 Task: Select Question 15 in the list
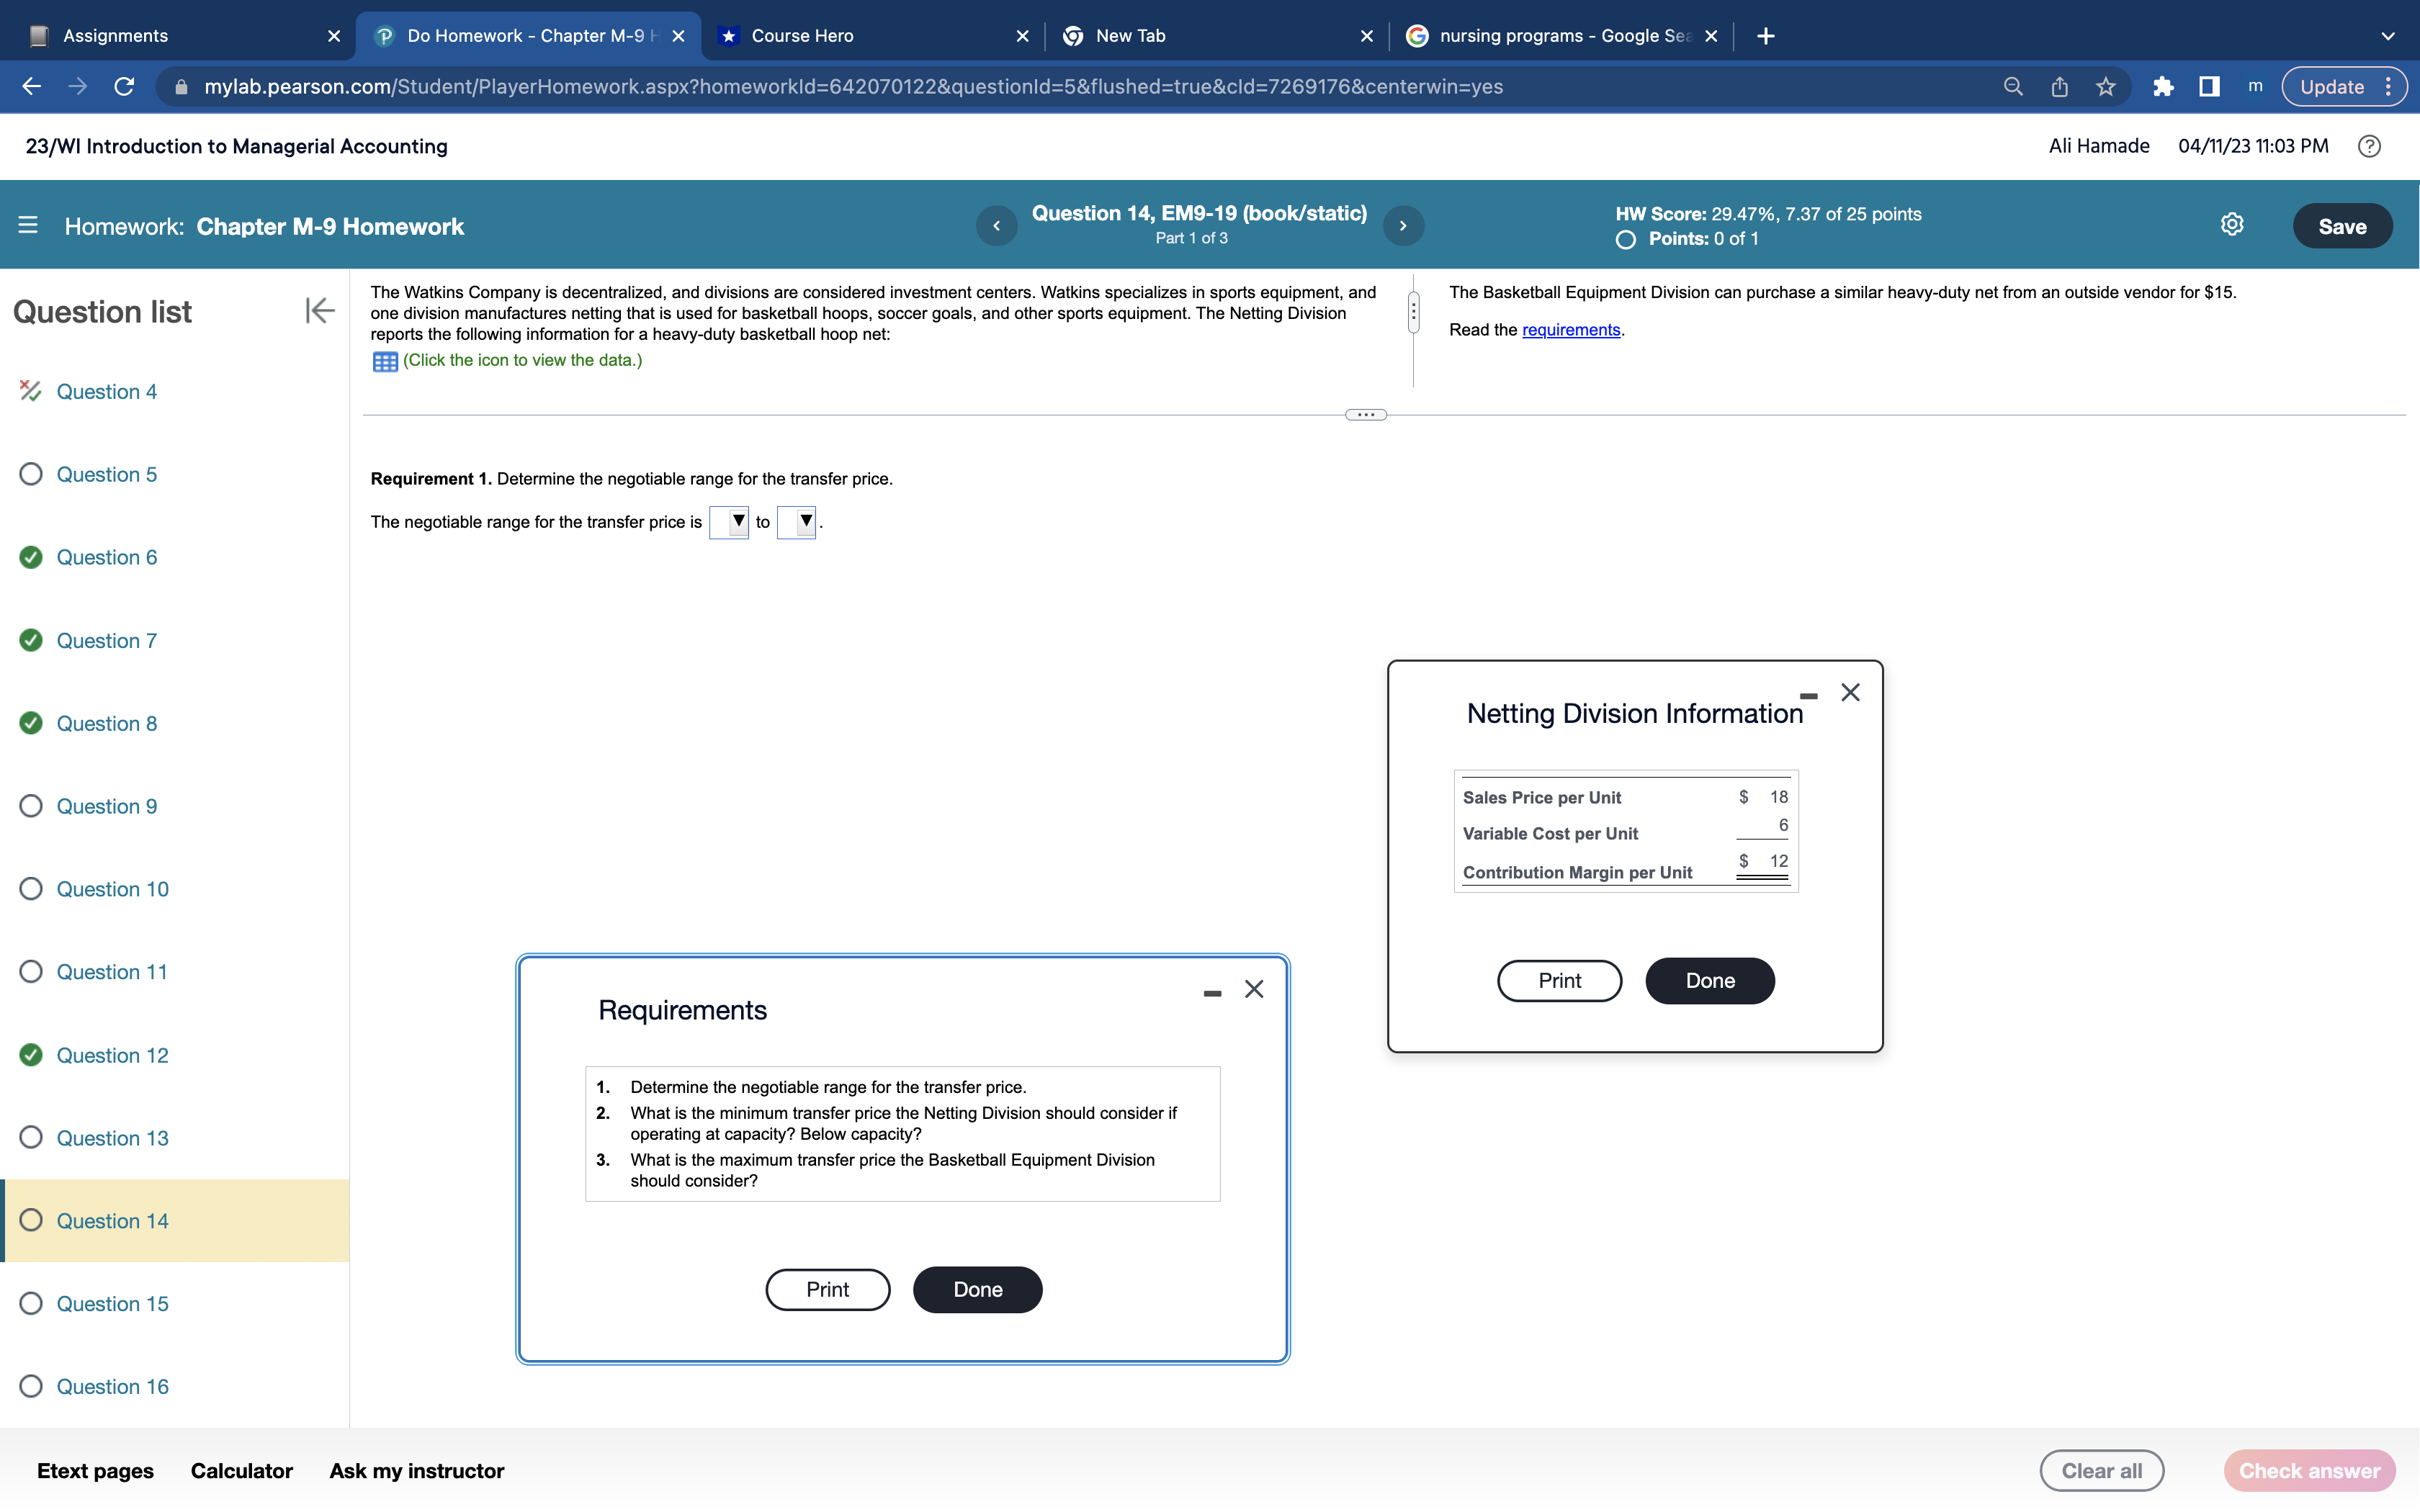(x=112, y=1303)
